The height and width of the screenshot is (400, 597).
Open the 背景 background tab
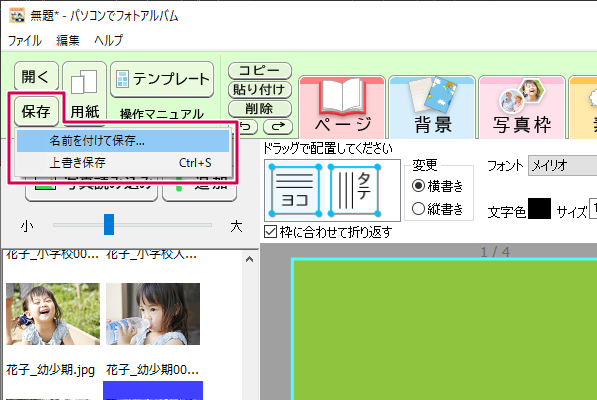pyautogui.click(x=432, y=108)
